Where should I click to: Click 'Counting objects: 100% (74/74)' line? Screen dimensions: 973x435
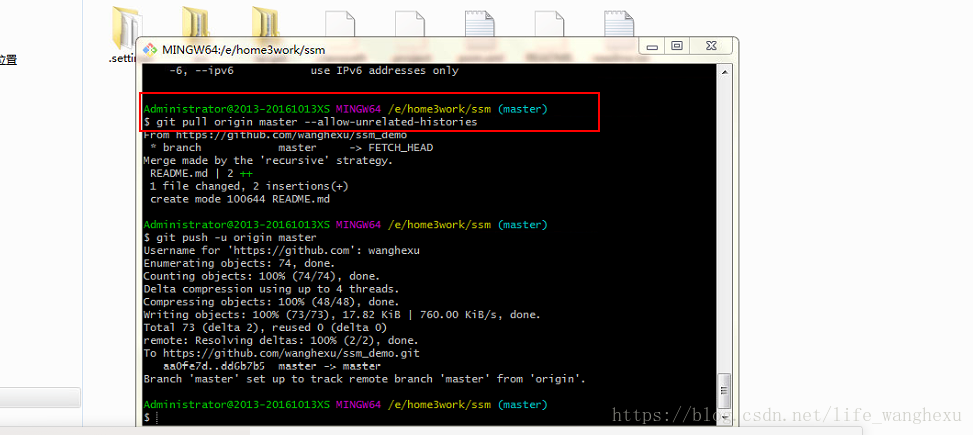[261, 276]
